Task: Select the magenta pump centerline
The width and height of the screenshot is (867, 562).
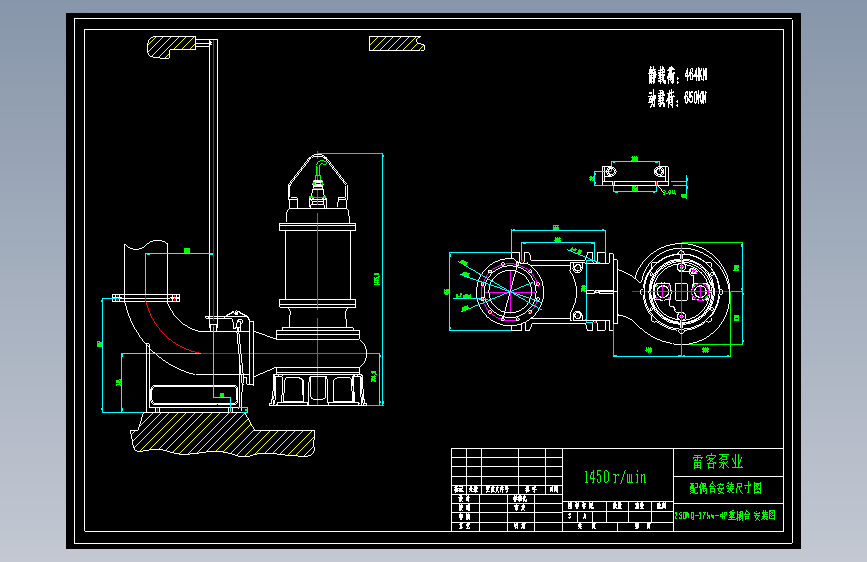Action: (317, 279)
